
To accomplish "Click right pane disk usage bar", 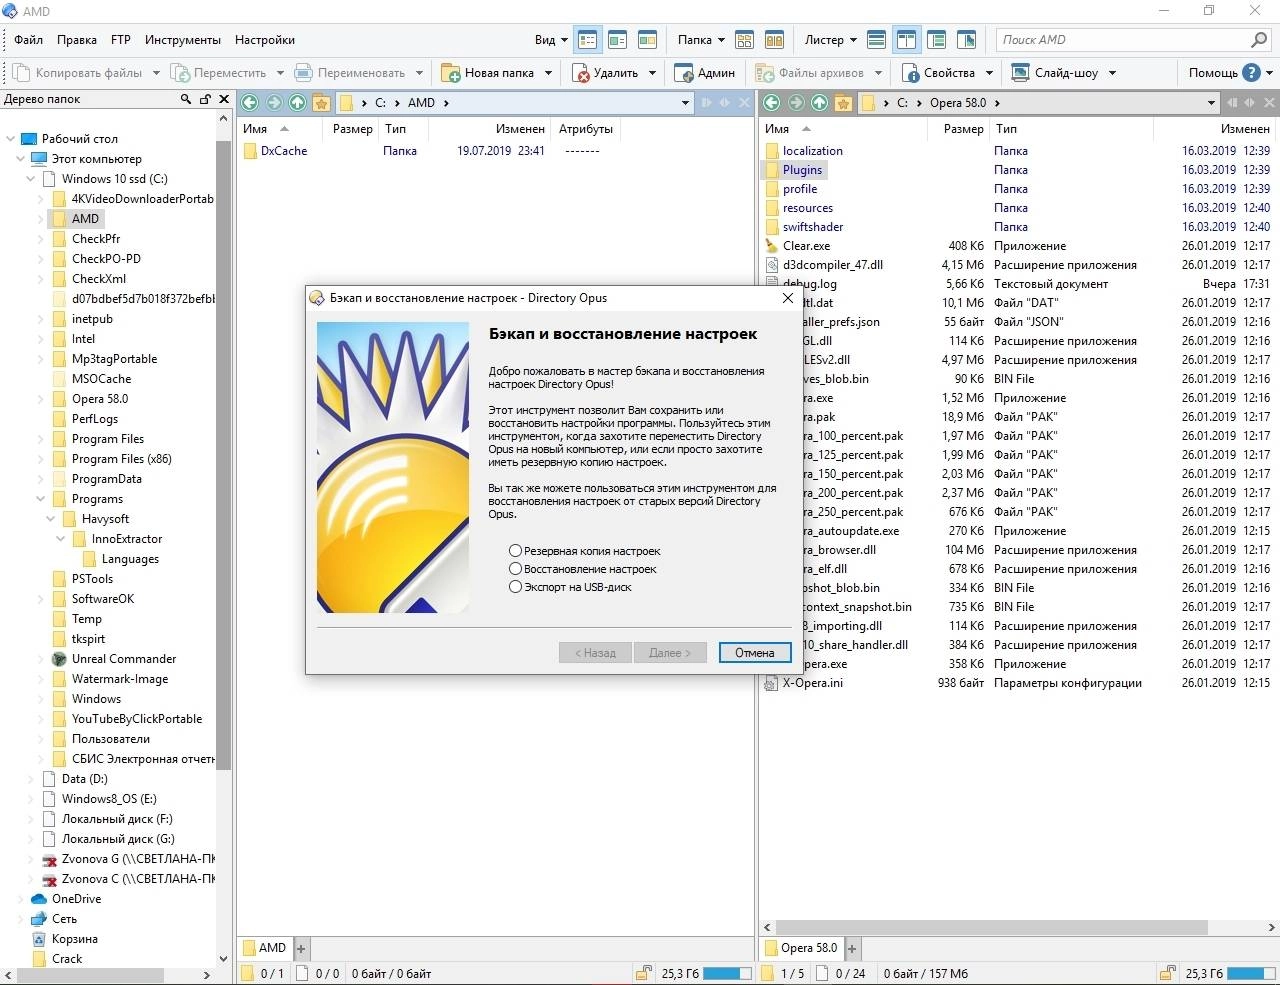I will pos(1251,973).
